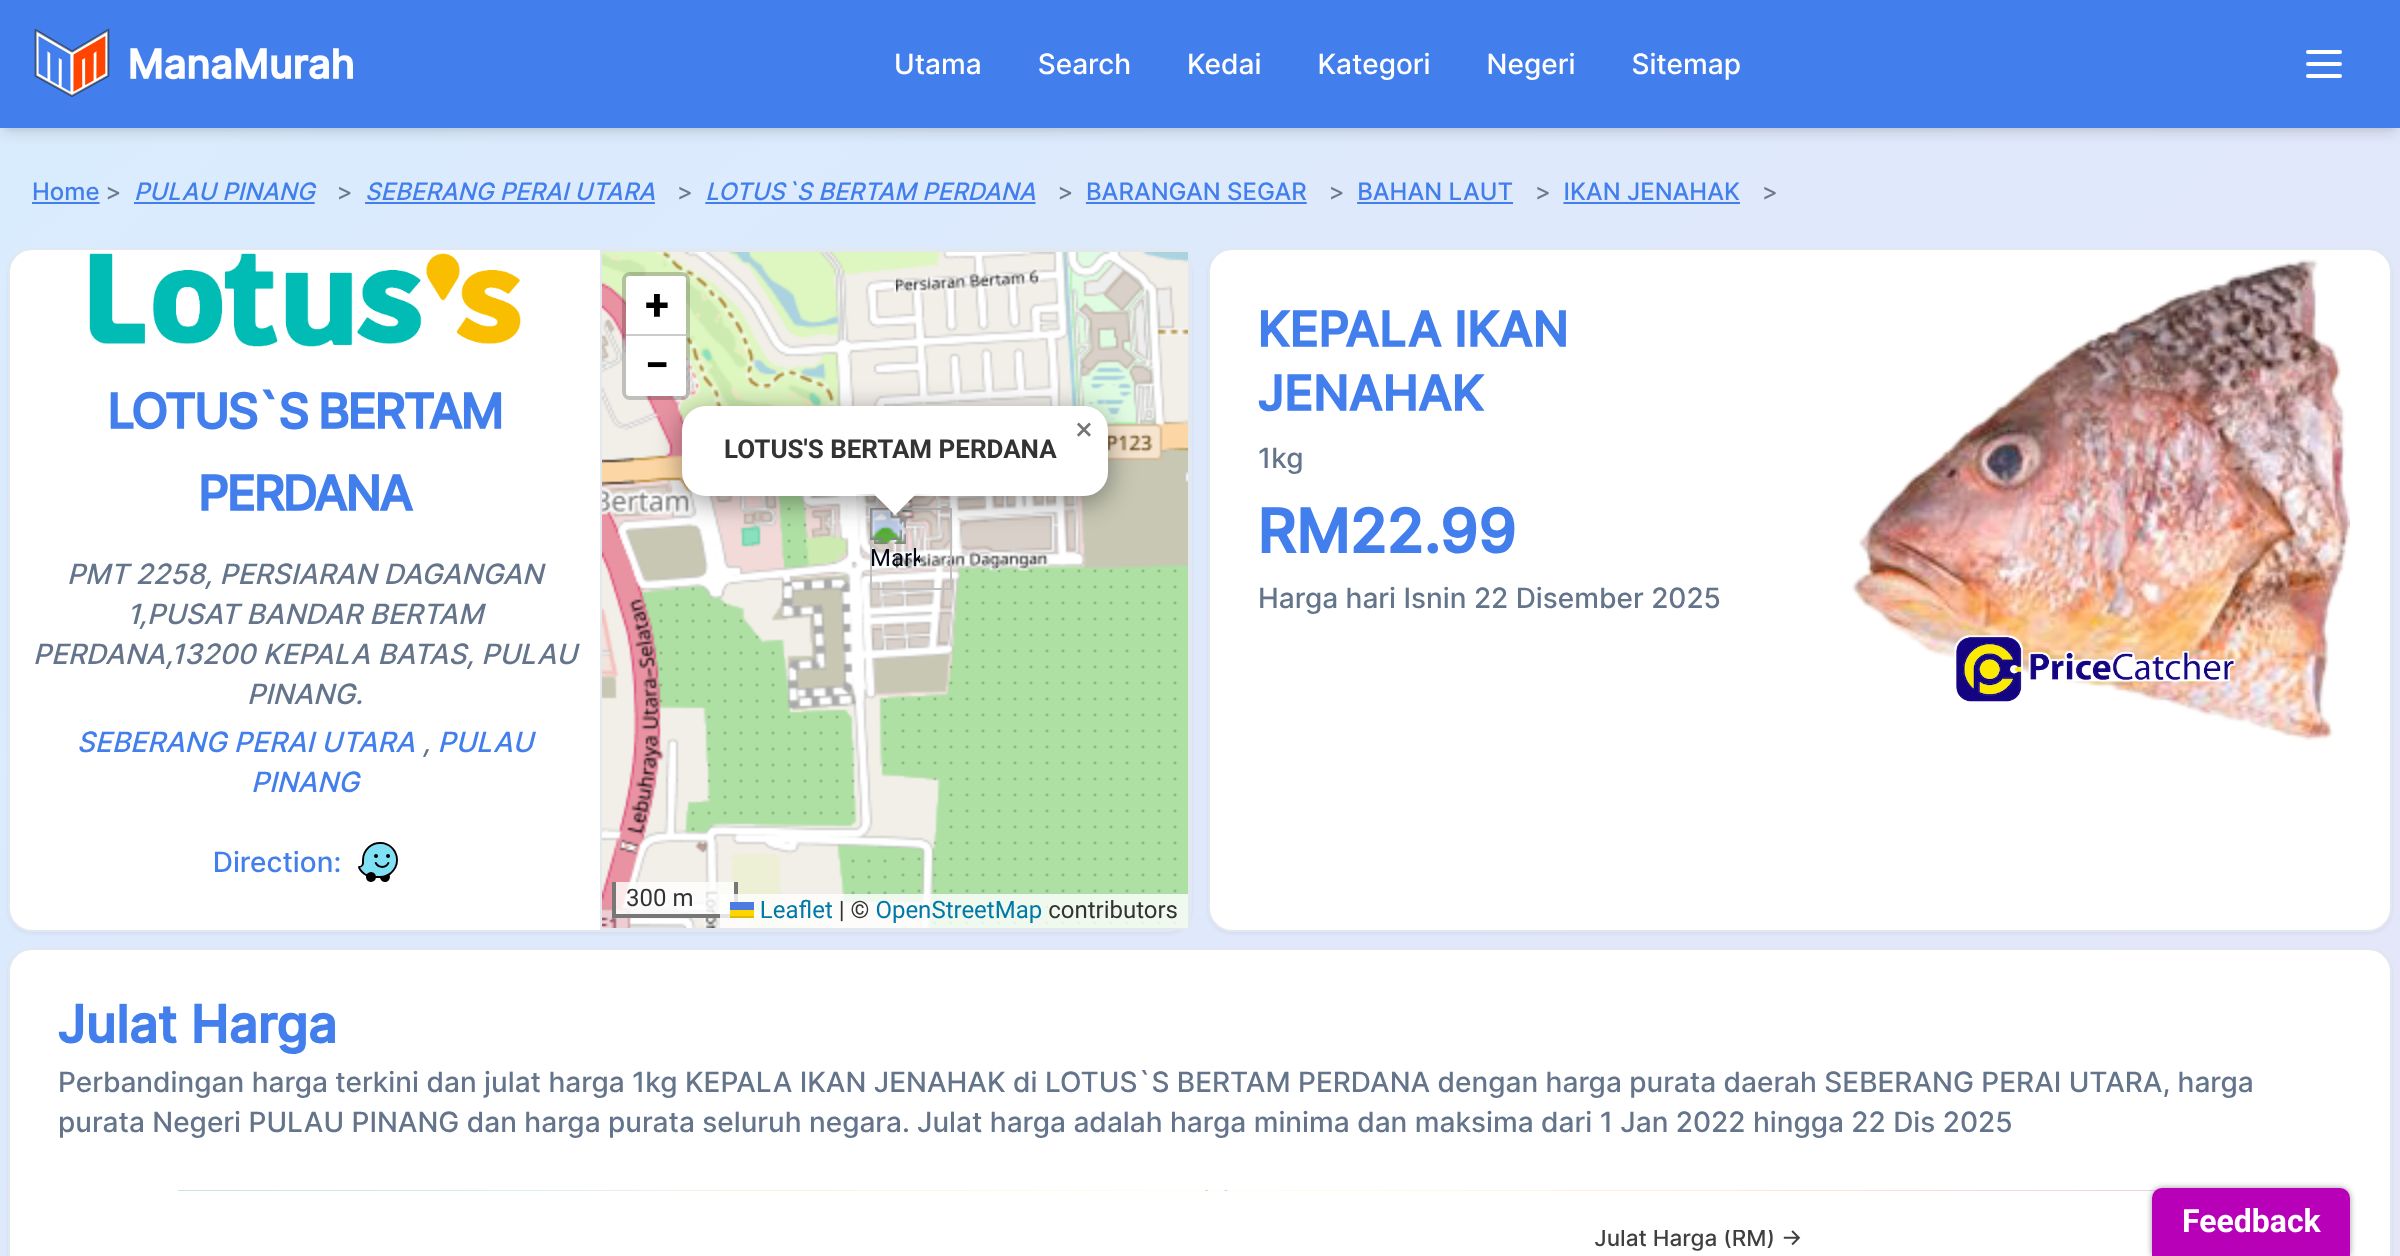Open the BAHAN LAUT breadcrumb link
Screen dimensions: 2400x1256
[1434, 191]
